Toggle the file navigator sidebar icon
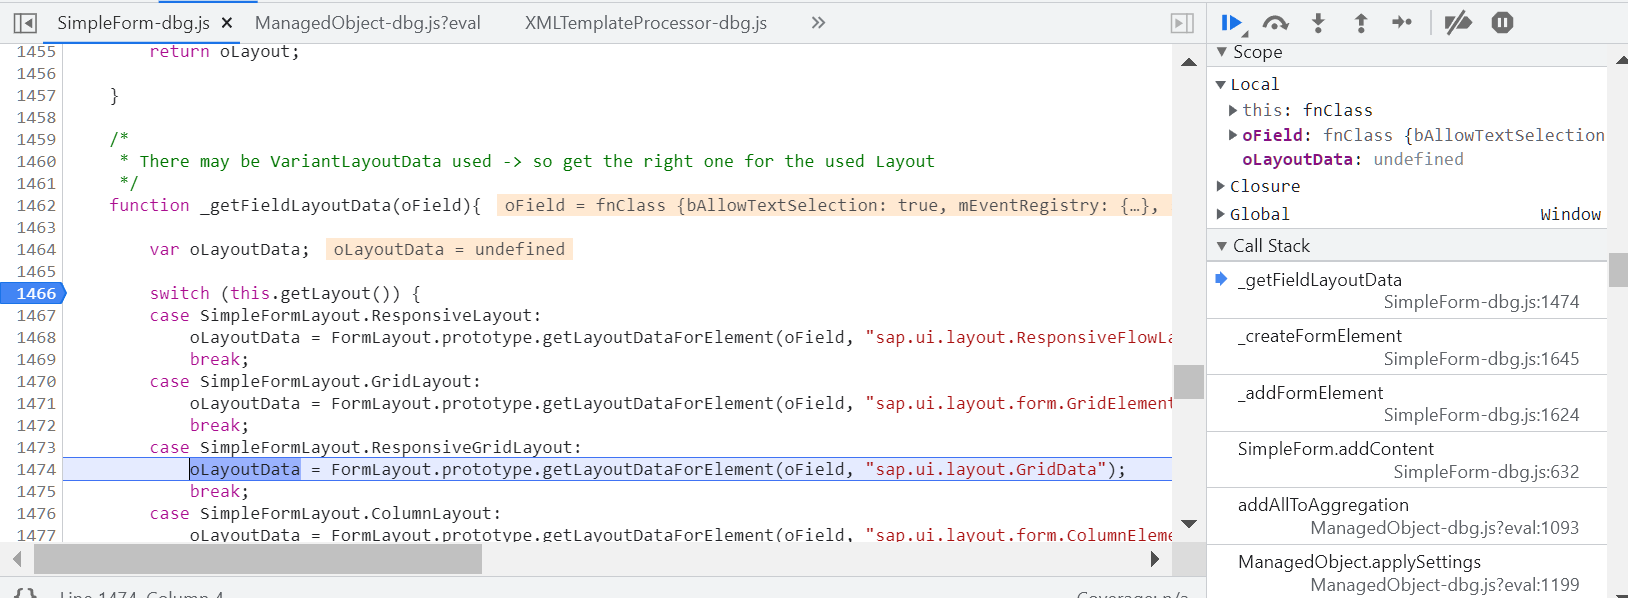Viewport: 1628px width, 598px height. 26,23
